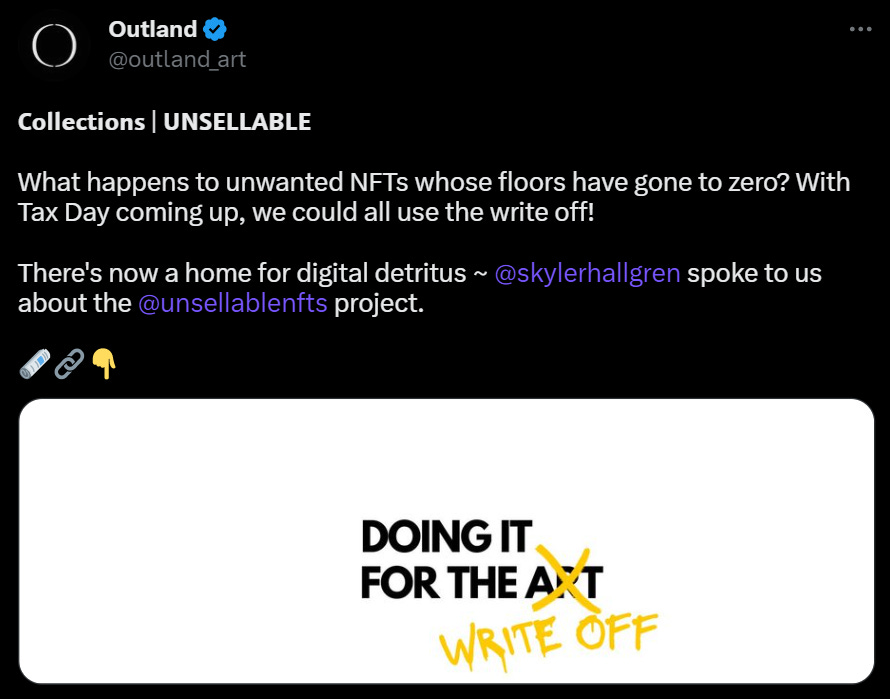Open the @unsellablenfts mention link
The height and width of the screenshot is (699, 890).
pos(234,303)
